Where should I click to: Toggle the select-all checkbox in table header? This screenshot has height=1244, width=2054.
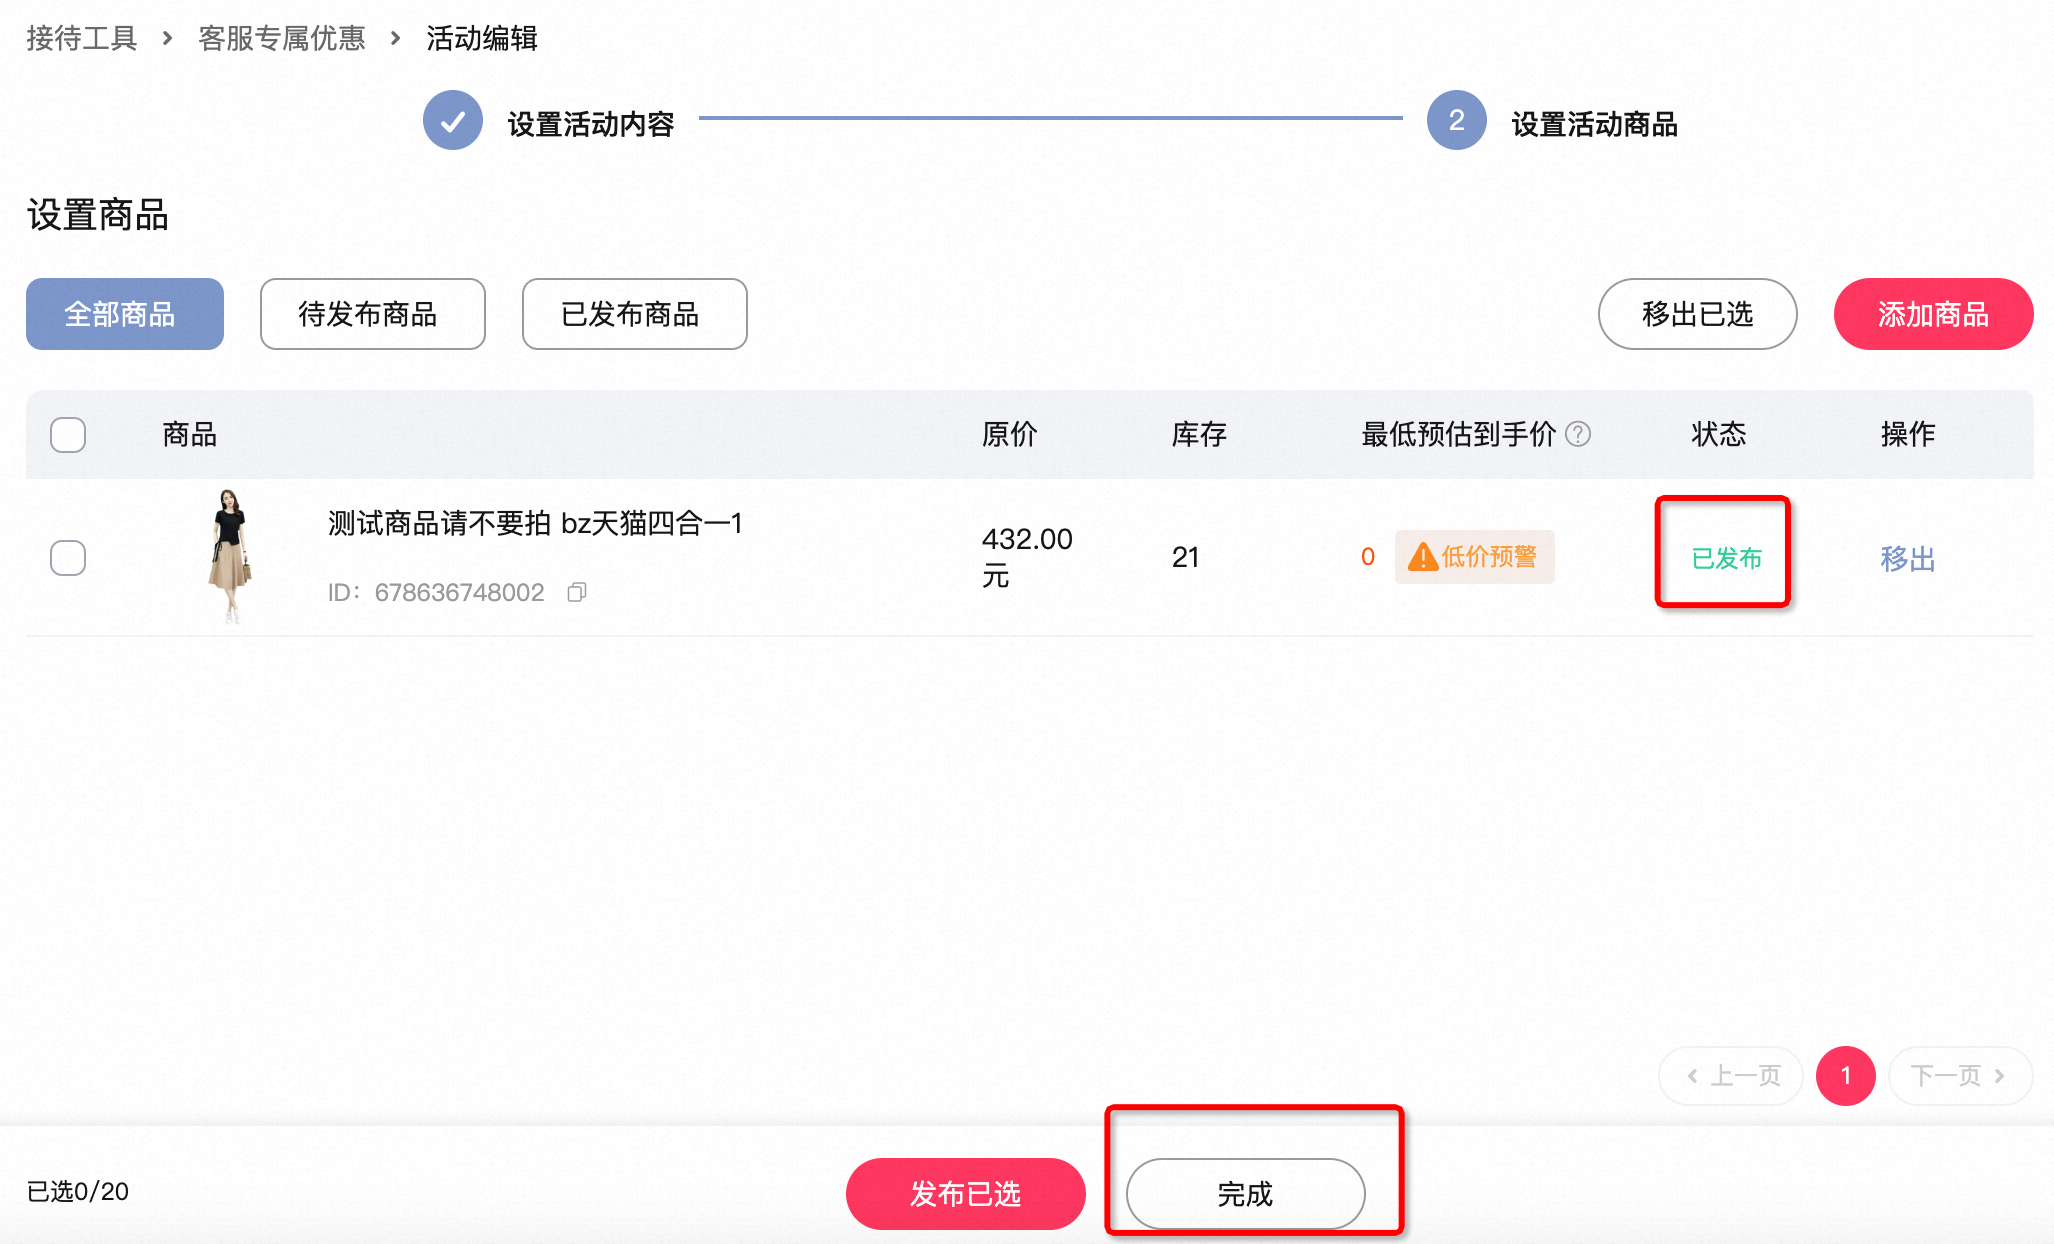(68, 435)
